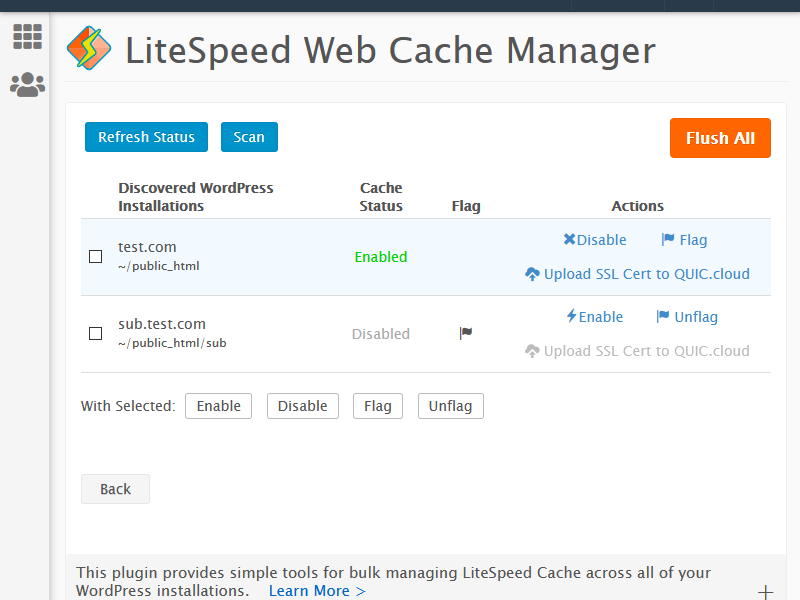Select the test.com checkbox

pyautogui.click(x=95, y=256)
